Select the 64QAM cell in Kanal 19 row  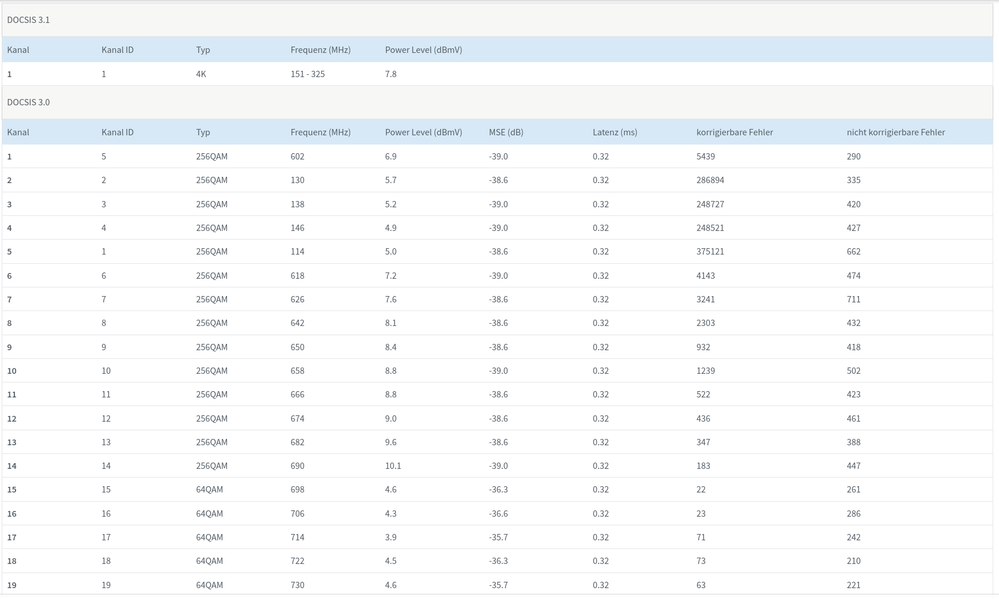tap(209, 585)
